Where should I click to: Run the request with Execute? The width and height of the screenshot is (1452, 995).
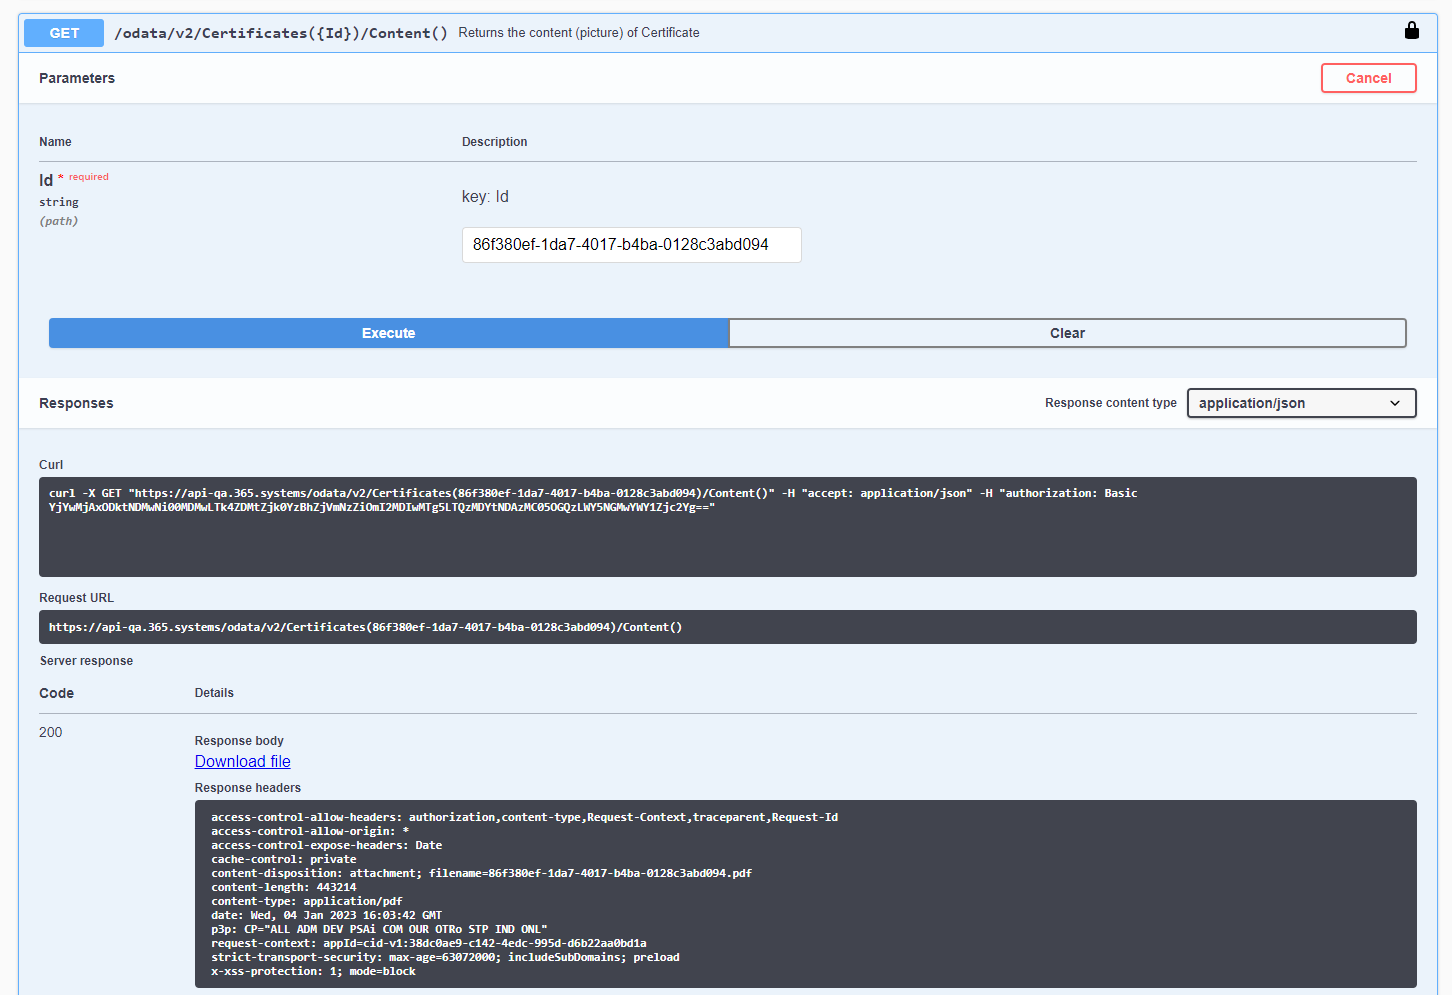388,333
